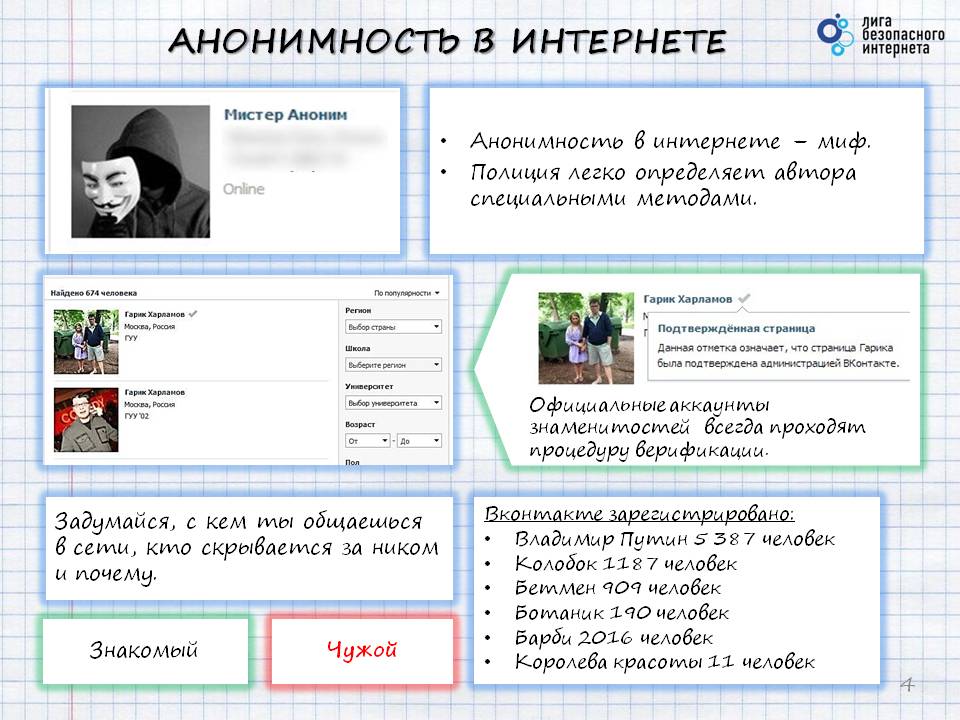
Task: Click the Подтверждённая страница tooltip title
Action: tap(736, 329)
